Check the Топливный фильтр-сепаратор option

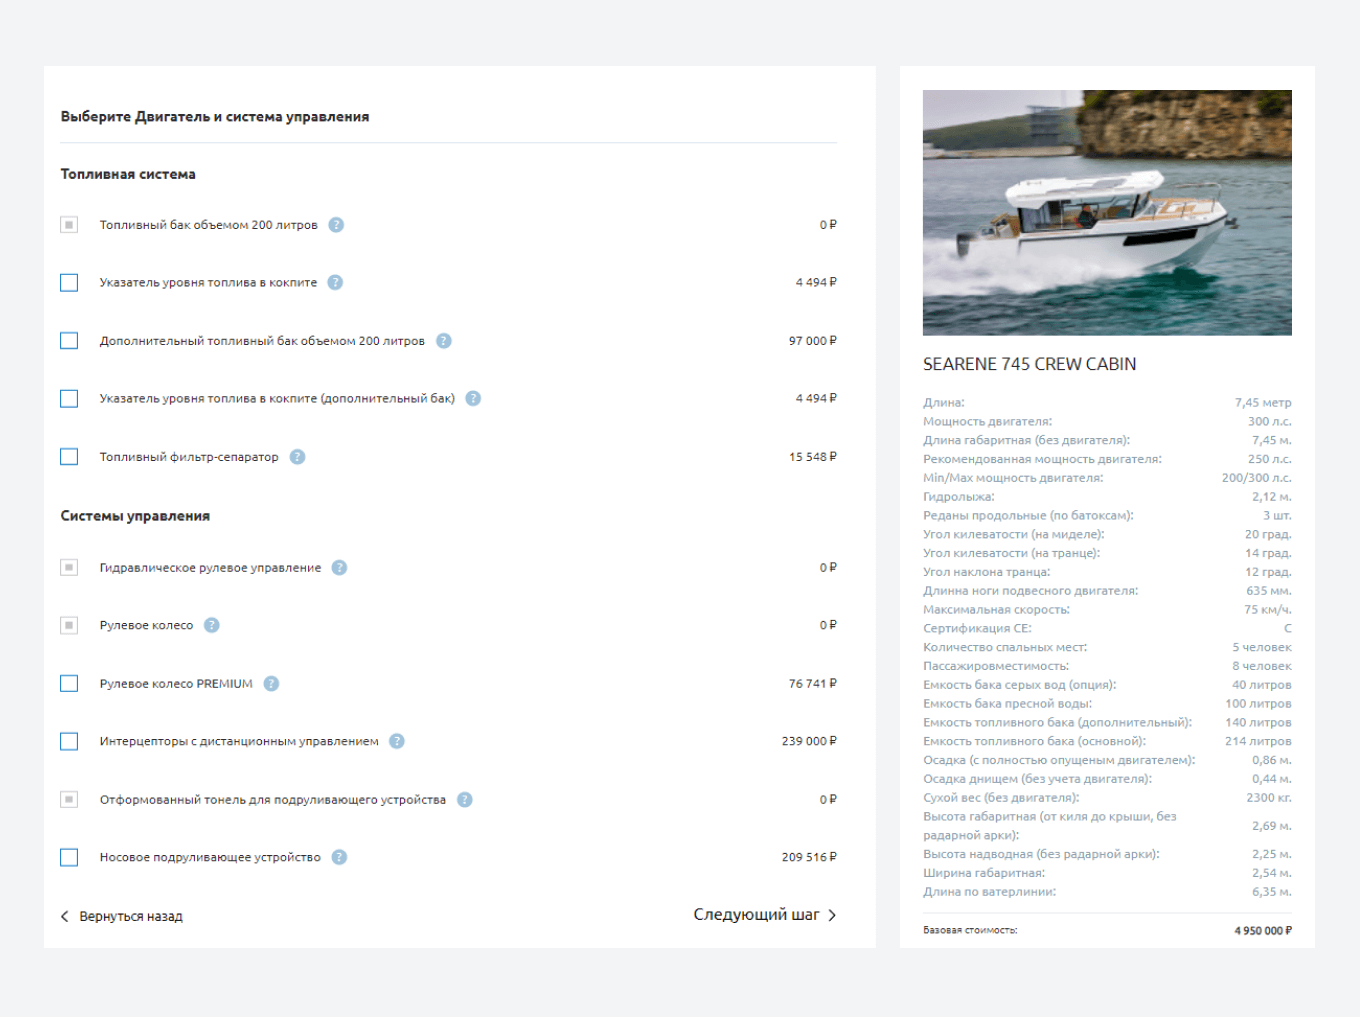point(68,456)
